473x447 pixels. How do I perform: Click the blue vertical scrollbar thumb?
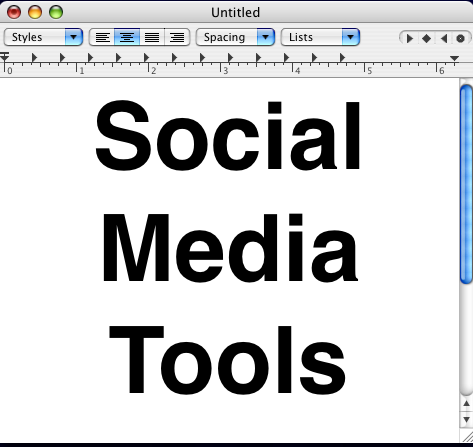[x=466, y=184]
